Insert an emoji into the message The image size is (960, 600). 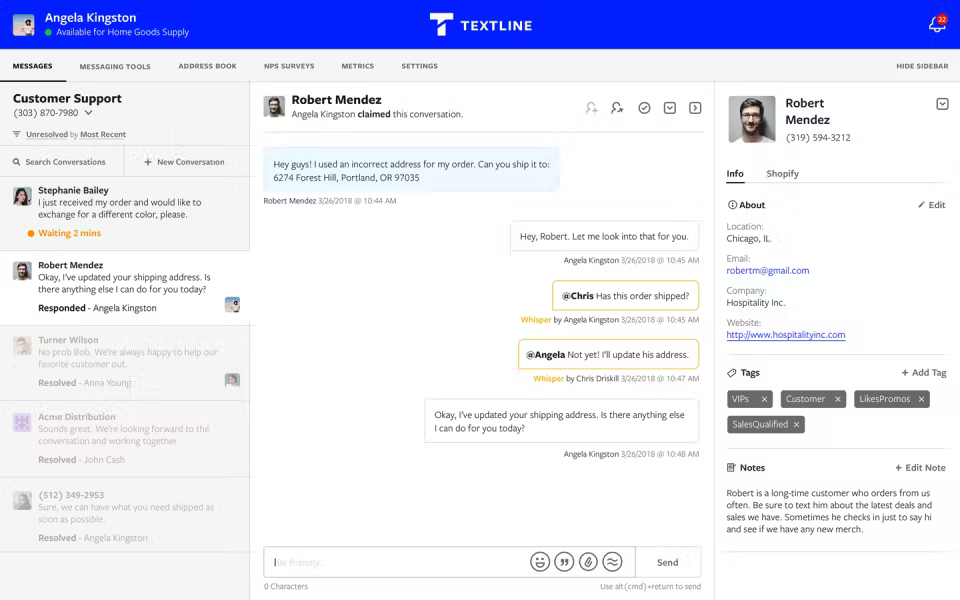(539, 562)
